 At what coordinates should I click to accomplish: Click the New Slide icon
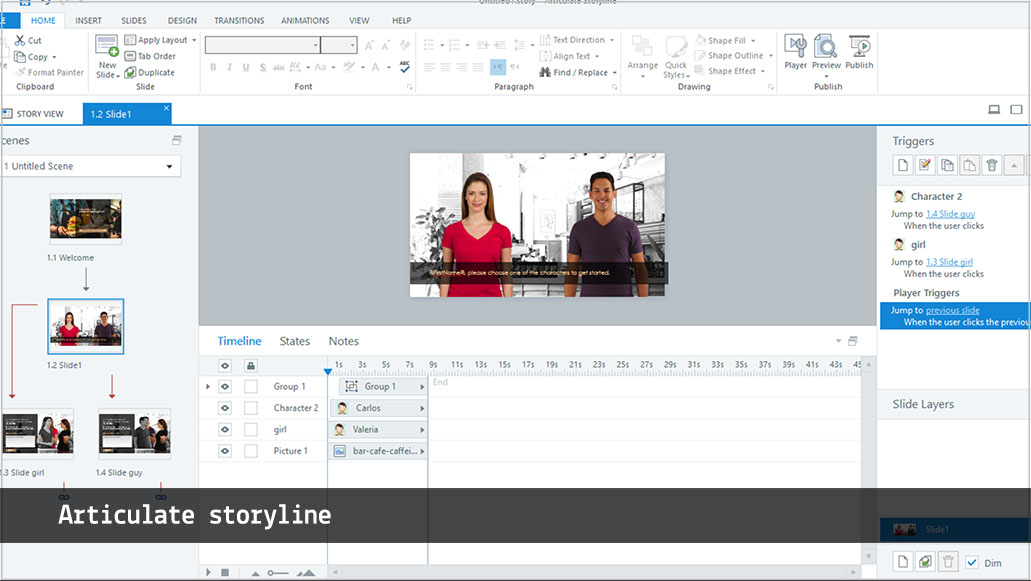click(107, 47)
